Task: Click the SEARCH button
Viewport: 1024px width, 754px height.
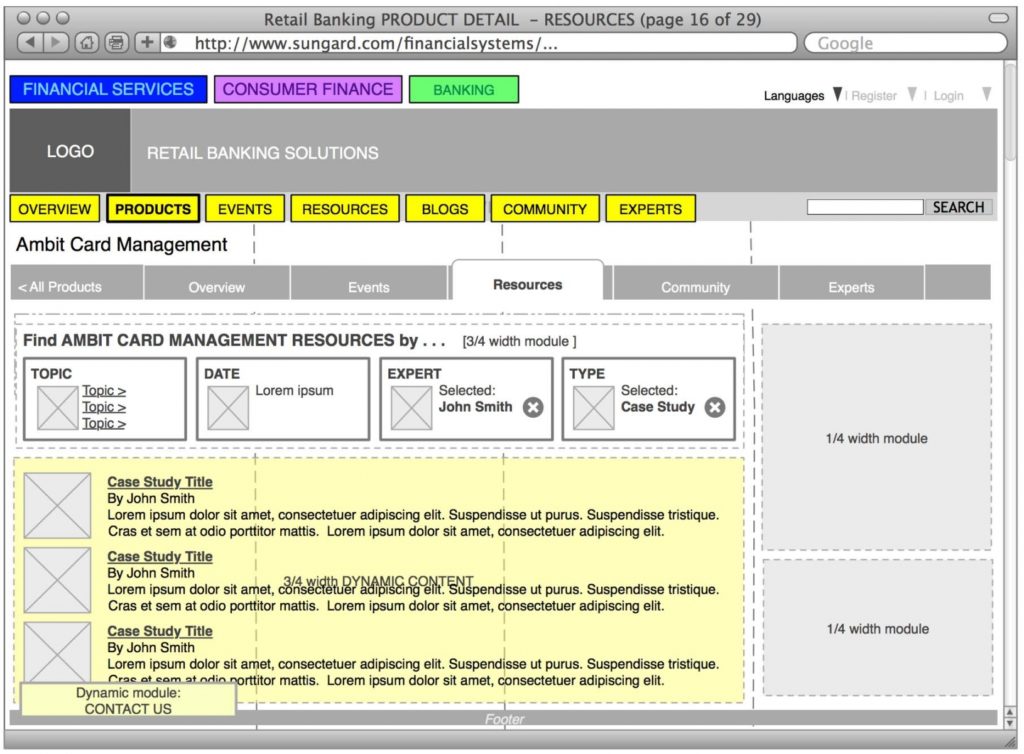Action: [958, 207]
